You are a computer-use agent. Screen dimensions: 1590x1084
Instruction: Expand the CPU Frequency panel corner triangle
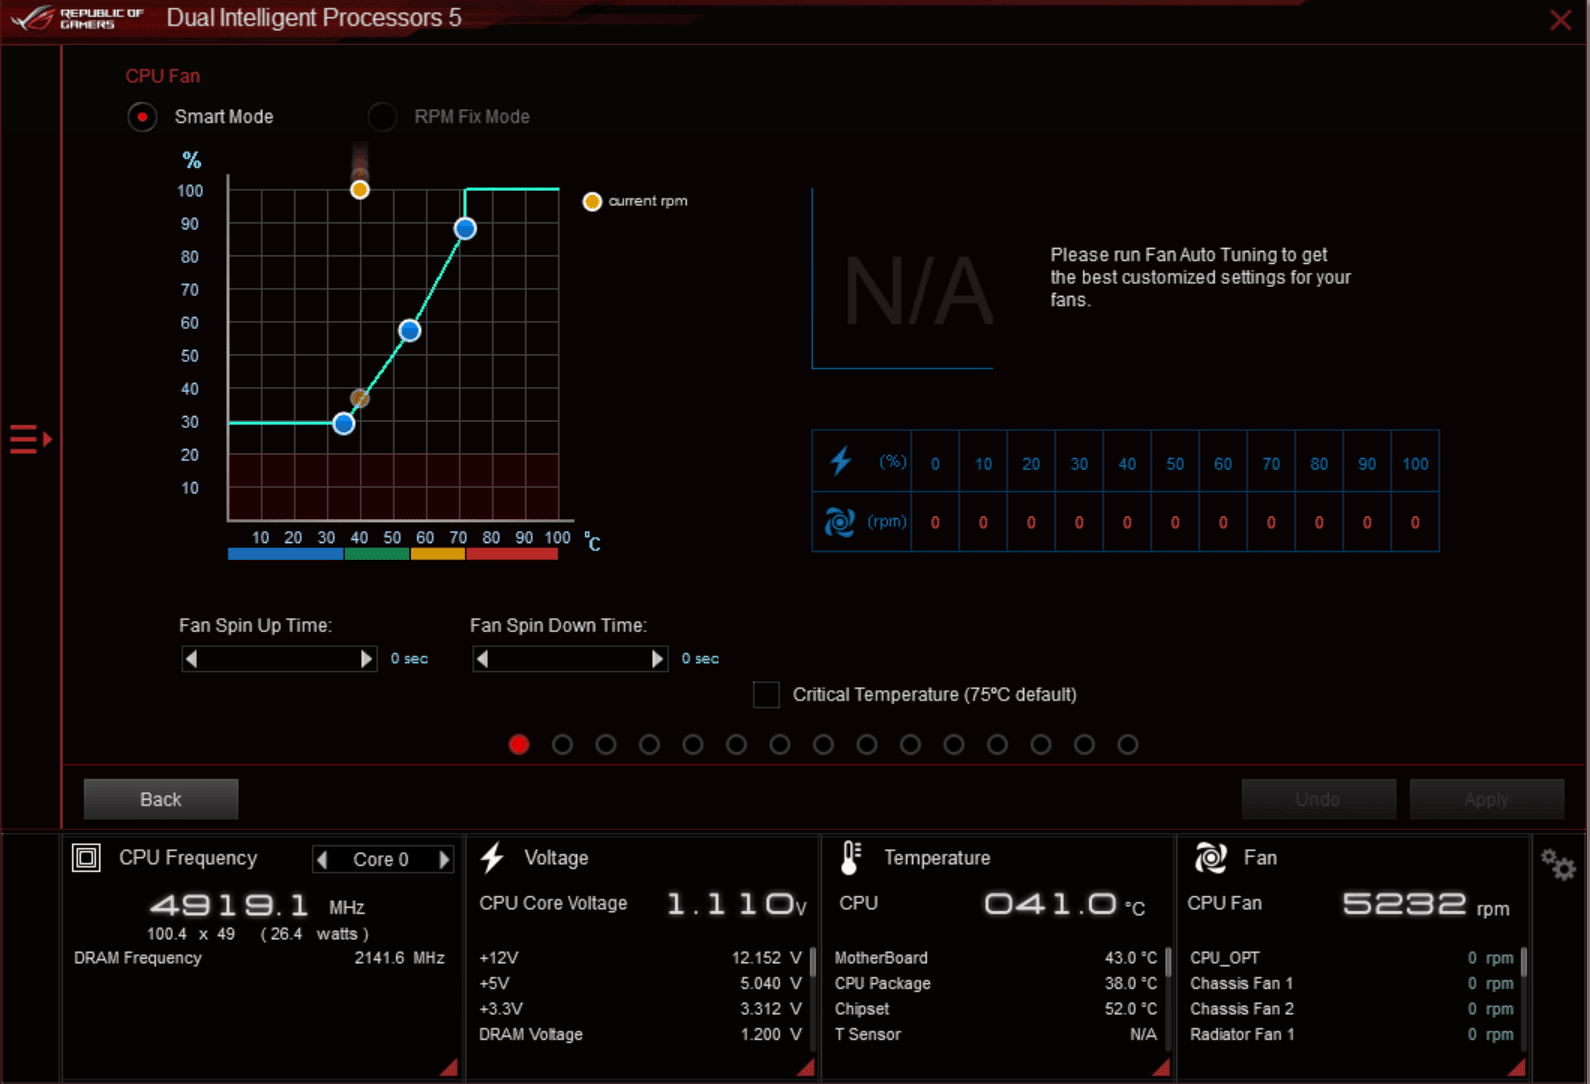(449, 1067)
